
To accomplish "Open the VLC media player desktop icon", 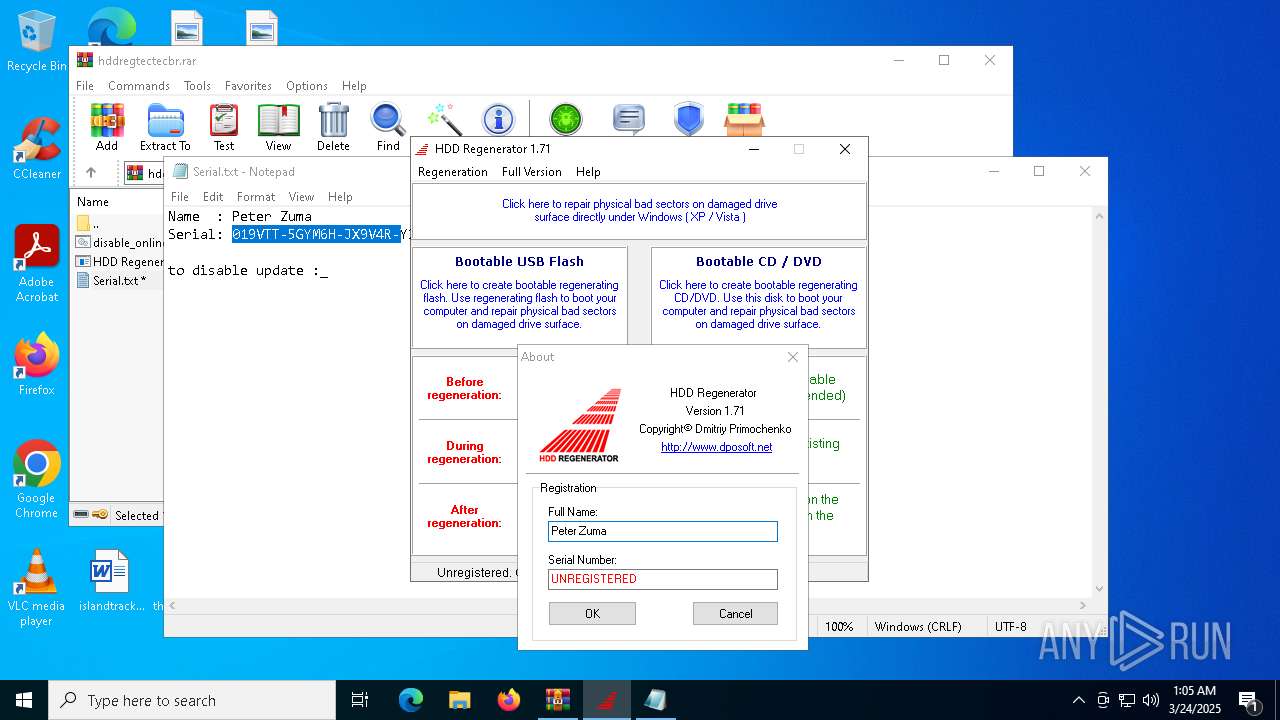I will pyautogui.click(x=36, y=588).
